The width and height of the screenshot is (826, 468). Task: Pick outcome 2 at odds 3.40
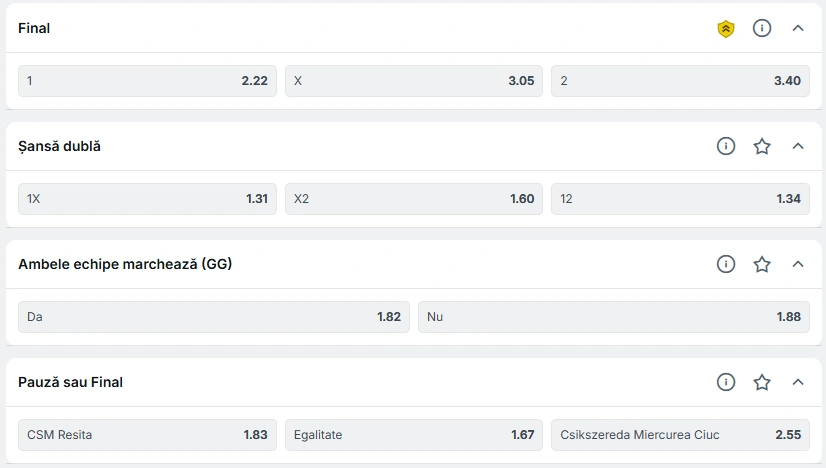[681, 81]
